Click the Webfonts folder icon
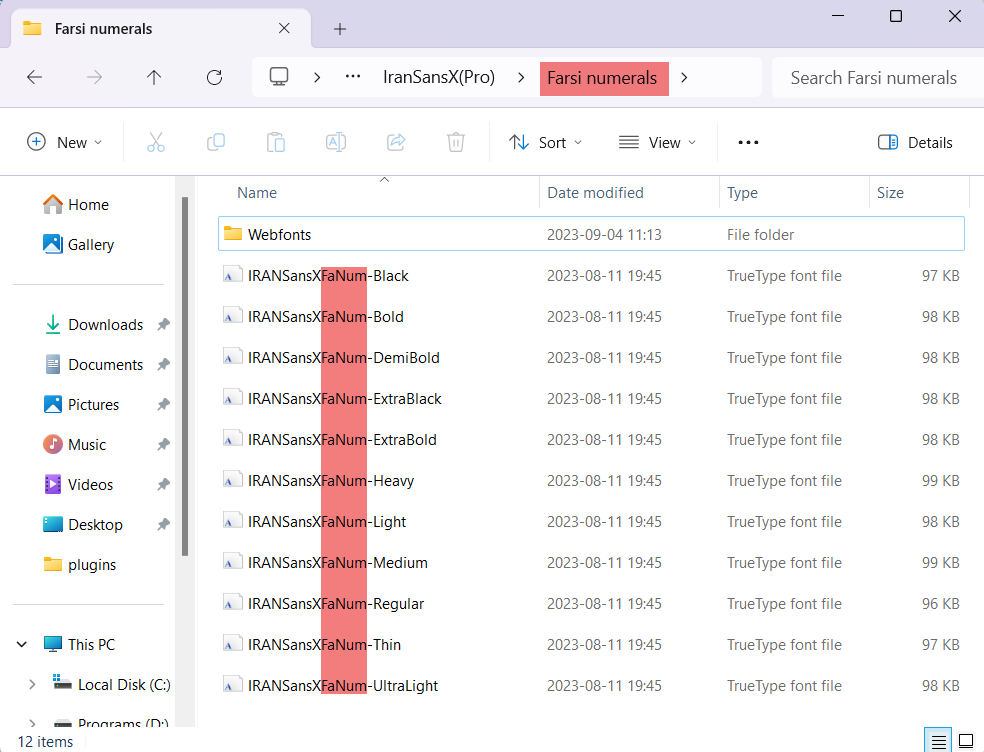 click(x=233, y=234)
